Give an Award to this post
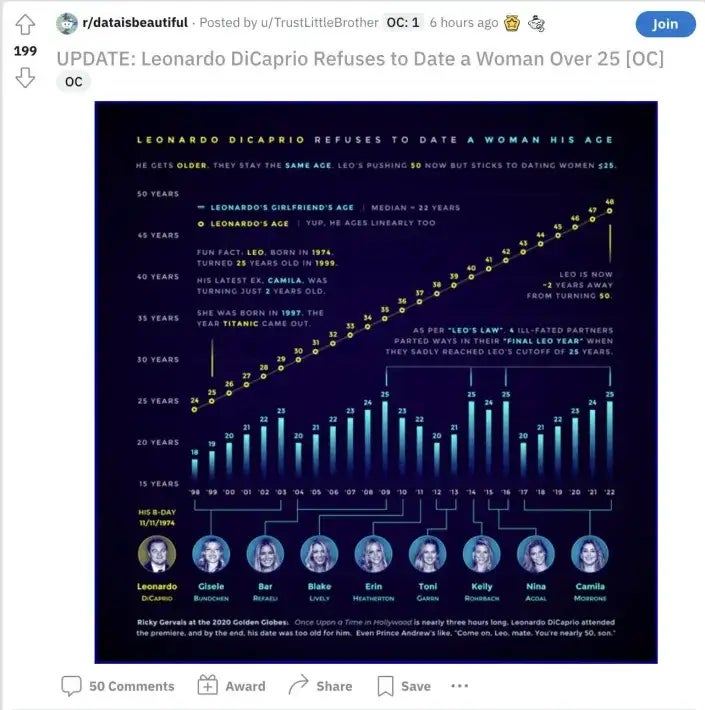 tap(231, 686)
